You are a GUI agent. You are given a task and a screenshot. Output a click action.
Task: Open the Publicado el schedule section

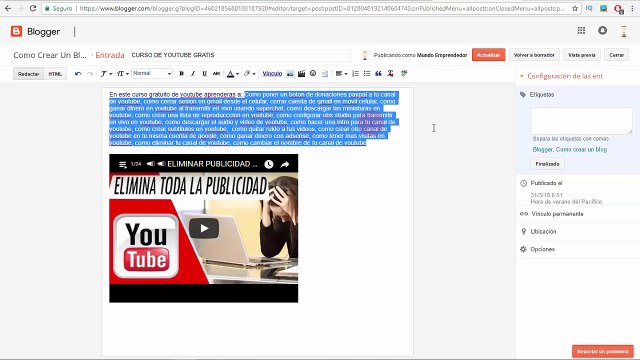(546, 183)
